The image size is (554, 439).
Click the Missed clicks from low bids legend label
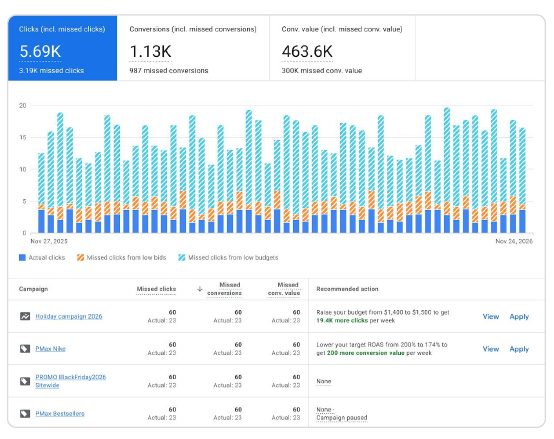(x=126, y=257)
